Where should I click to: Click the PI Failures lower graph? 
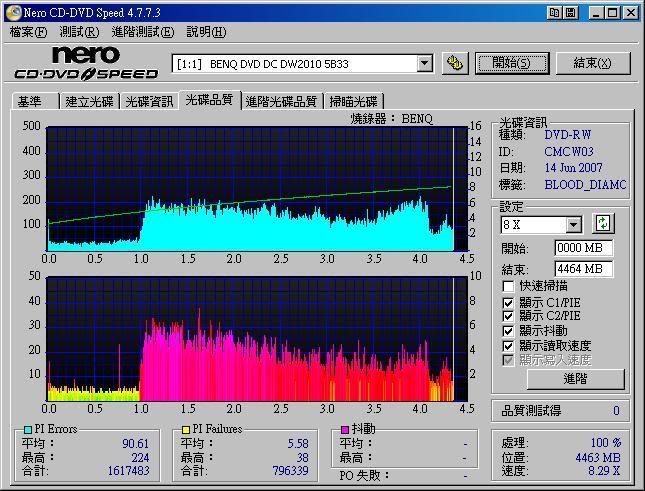coord(257,339)
